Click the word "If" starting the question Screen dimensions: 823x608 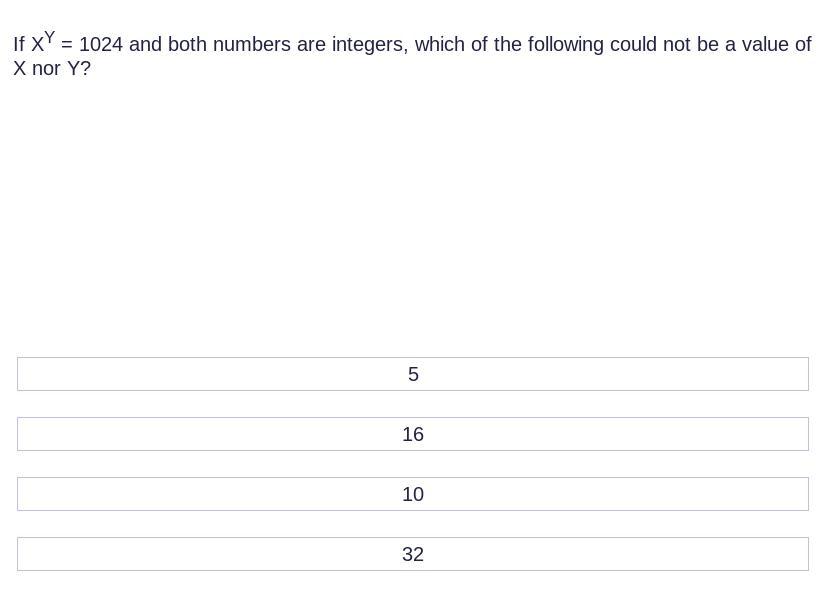(19, 45)
